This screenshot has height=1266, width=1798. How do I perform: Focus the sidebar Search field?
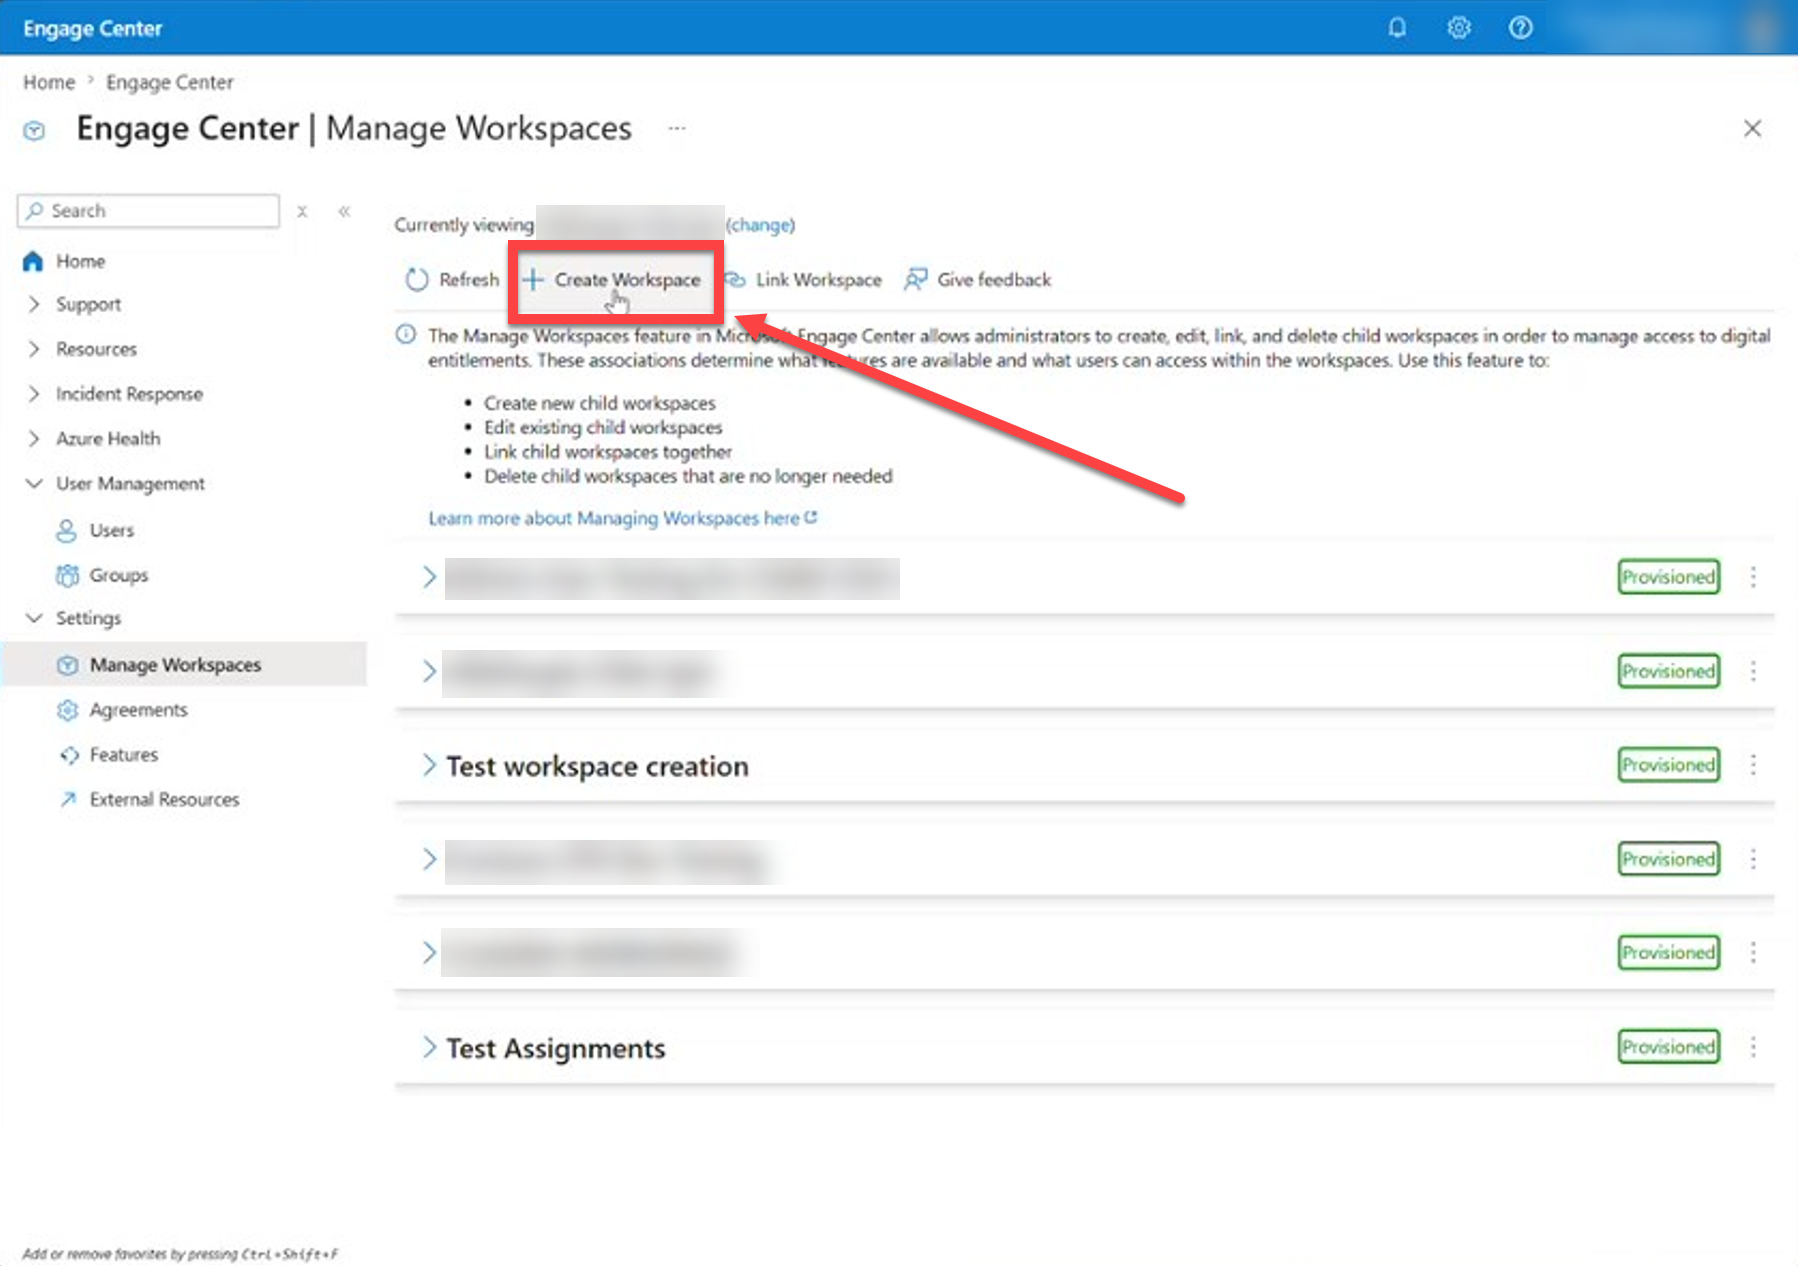tap(148, 211)
